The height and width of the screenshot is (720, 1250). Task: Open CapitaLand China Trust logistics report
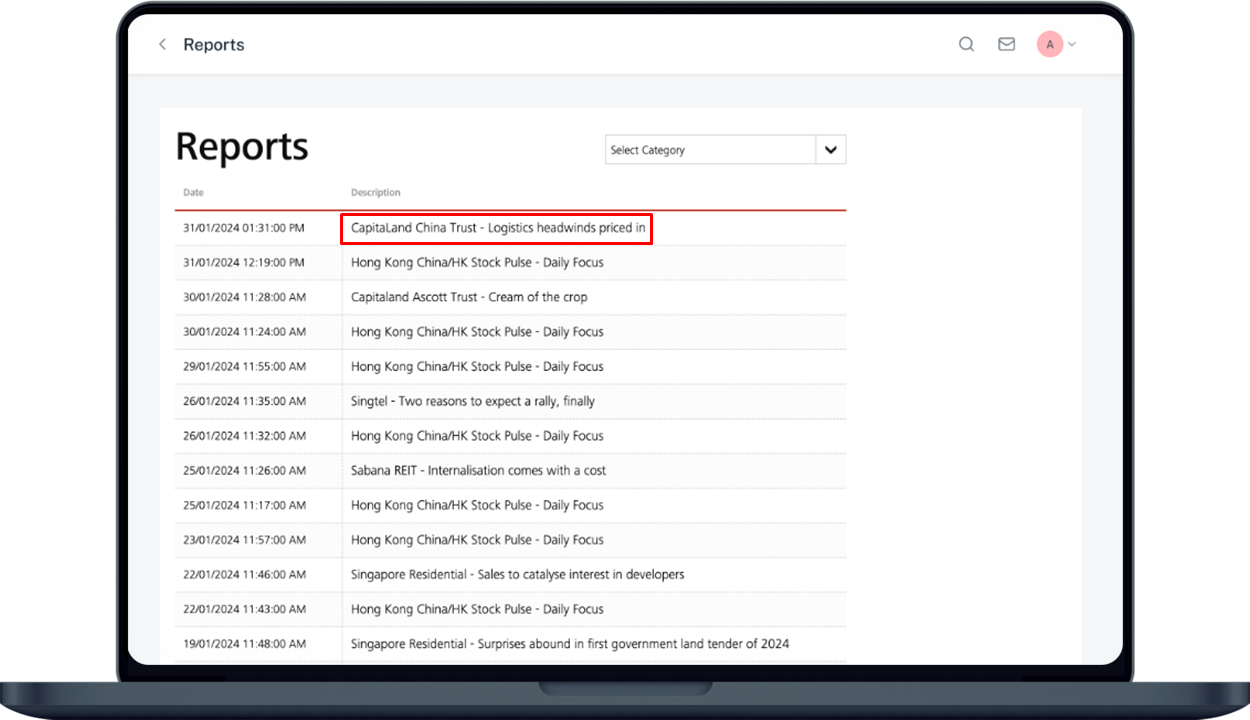point(497,228)
